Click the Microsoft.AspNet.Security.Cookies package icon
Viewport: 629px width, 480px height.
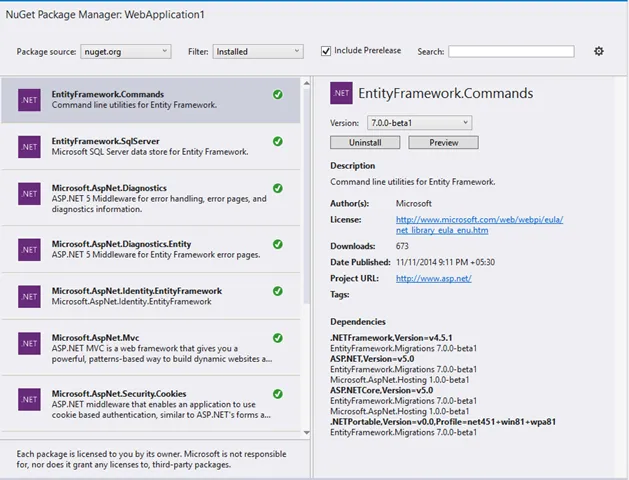point(29,399)
